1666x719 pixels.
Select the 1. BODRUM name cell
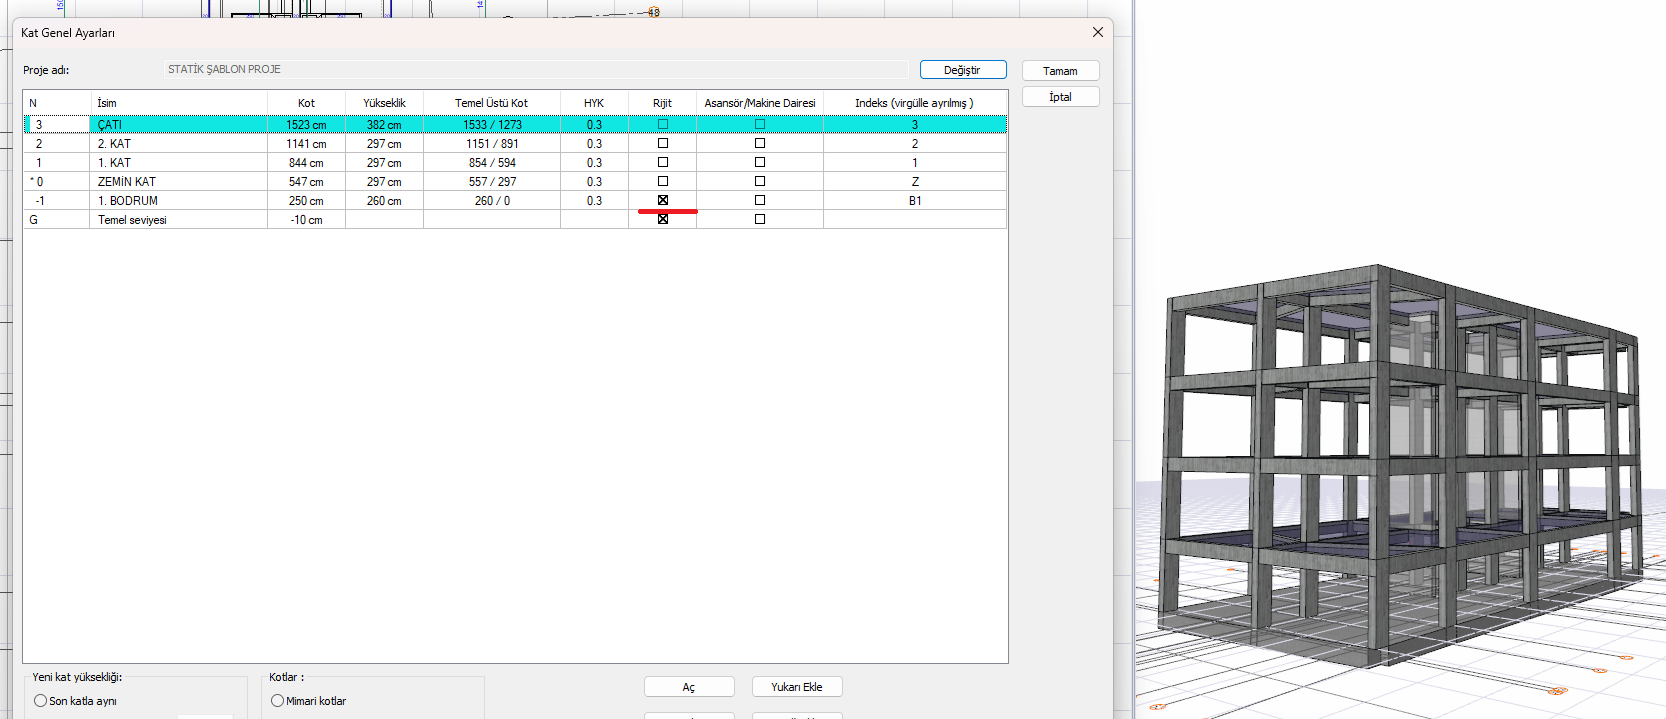point(179,201)
